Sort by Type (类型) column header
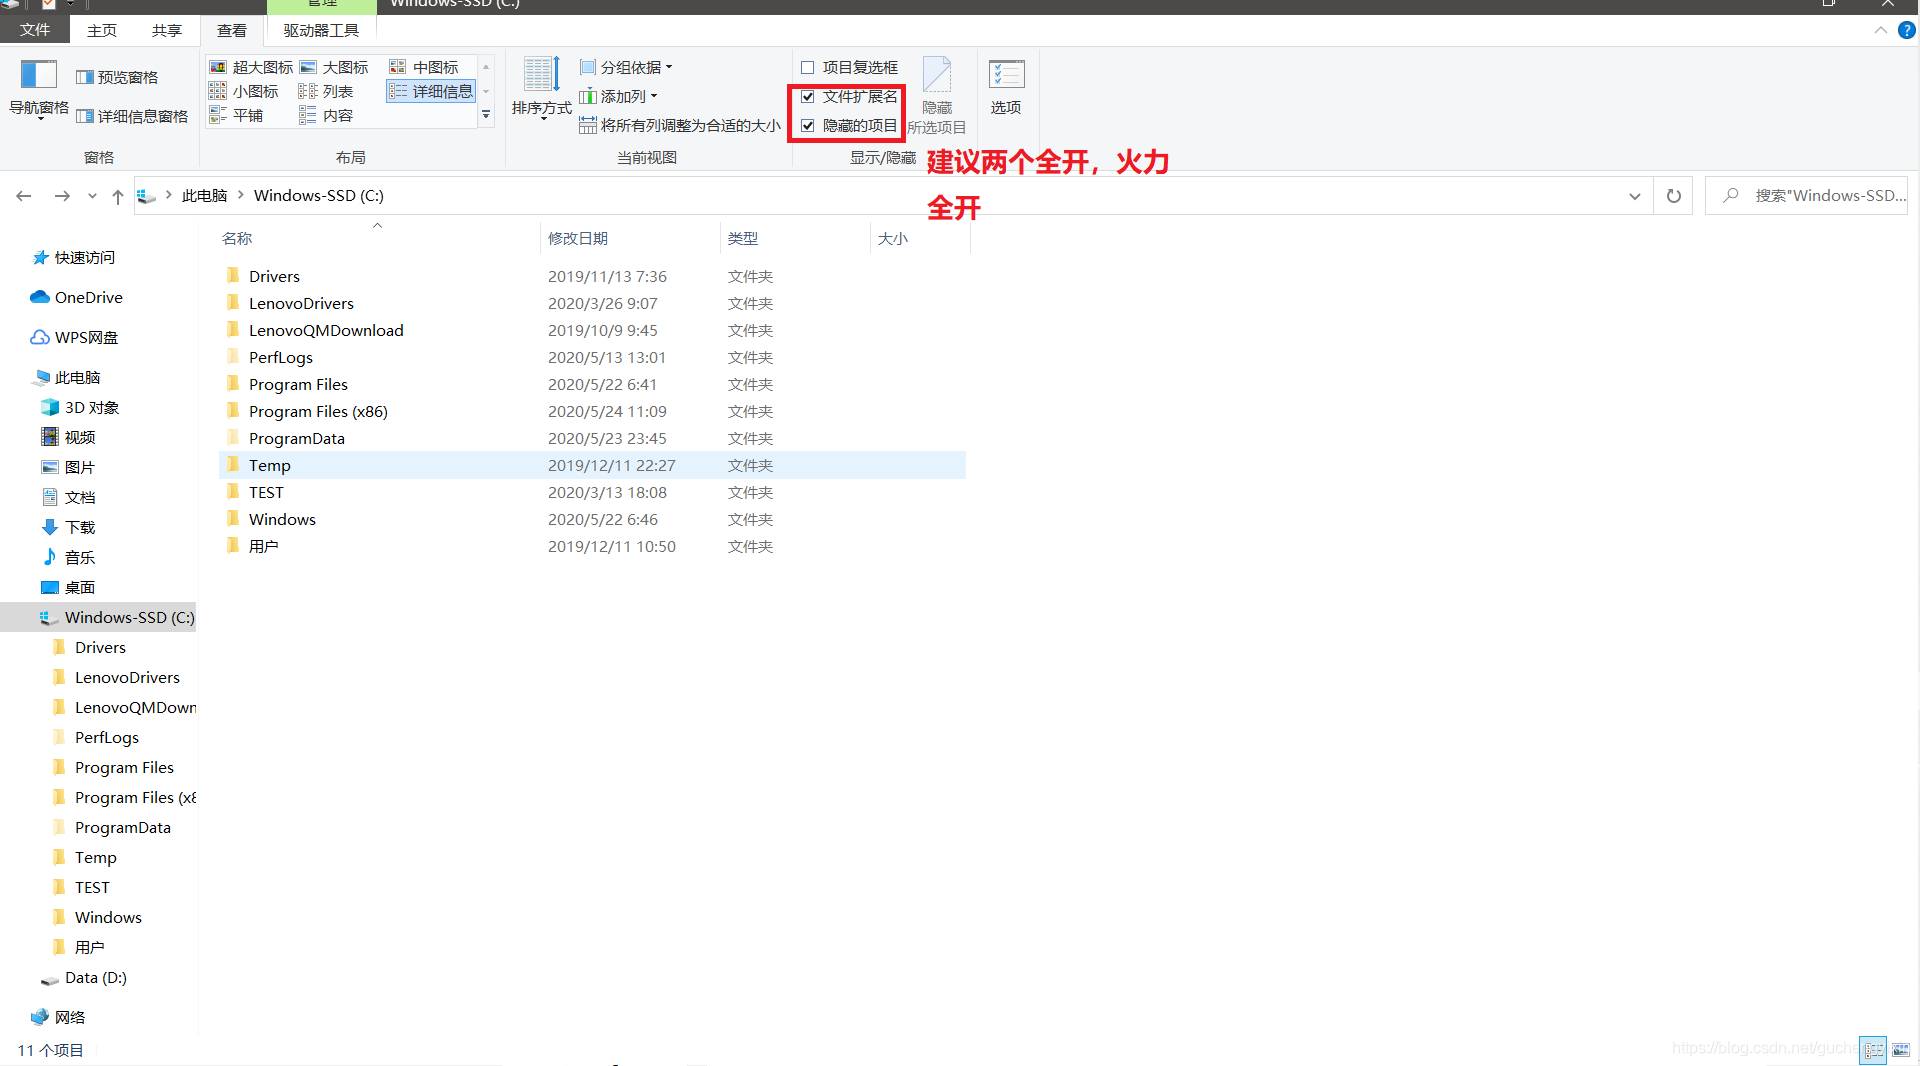 click(x=795, y=238)
